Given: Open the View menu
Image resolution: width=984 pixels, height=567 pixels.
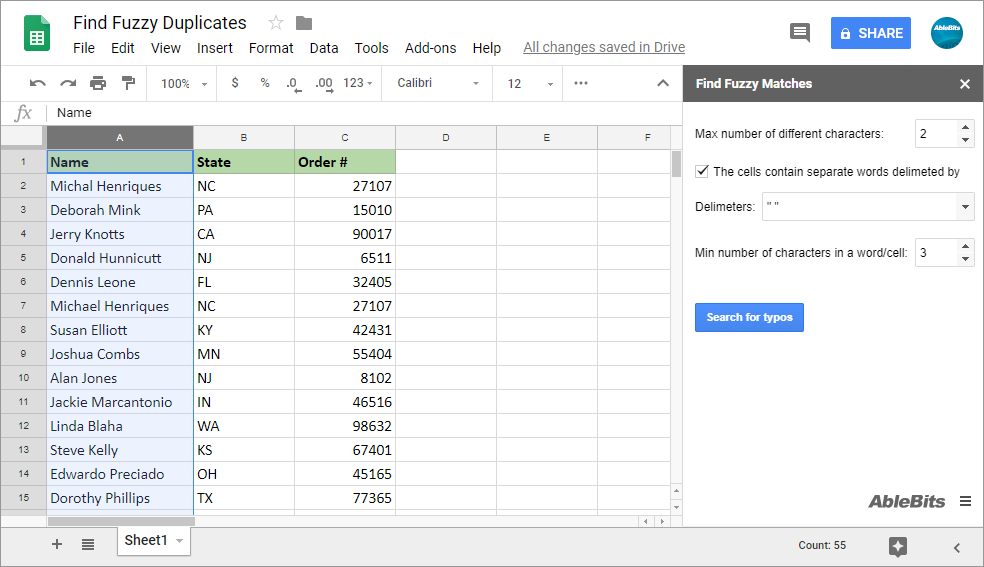Looking at the screenshot, I should tap(166, 48).
